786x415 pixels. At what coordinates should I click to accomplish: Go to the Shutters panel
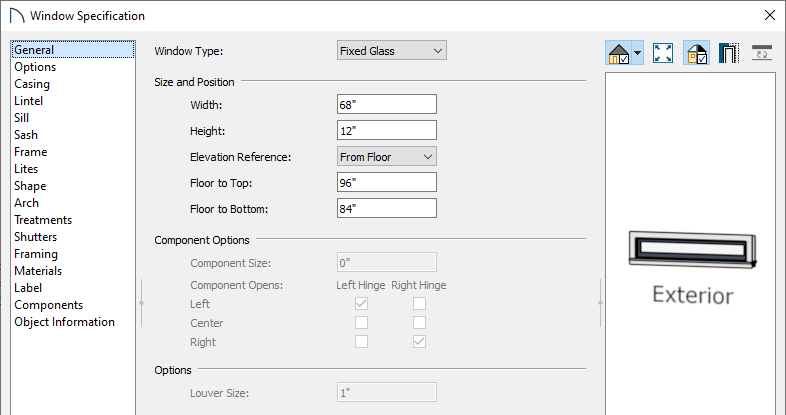click(x=36, y=237)
